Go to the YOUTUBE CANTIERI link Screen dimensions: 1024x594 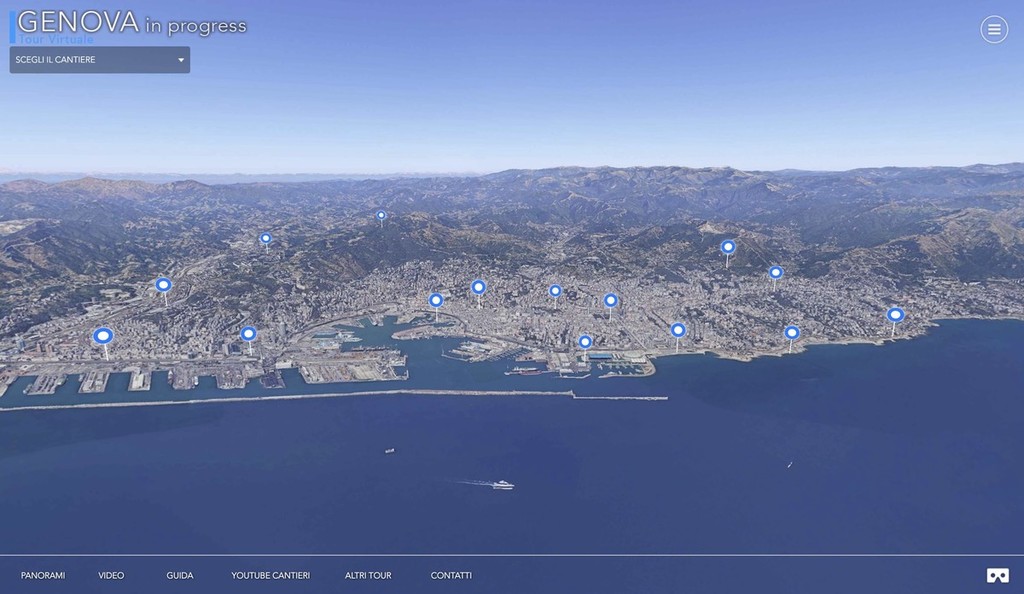coord(270,575)
